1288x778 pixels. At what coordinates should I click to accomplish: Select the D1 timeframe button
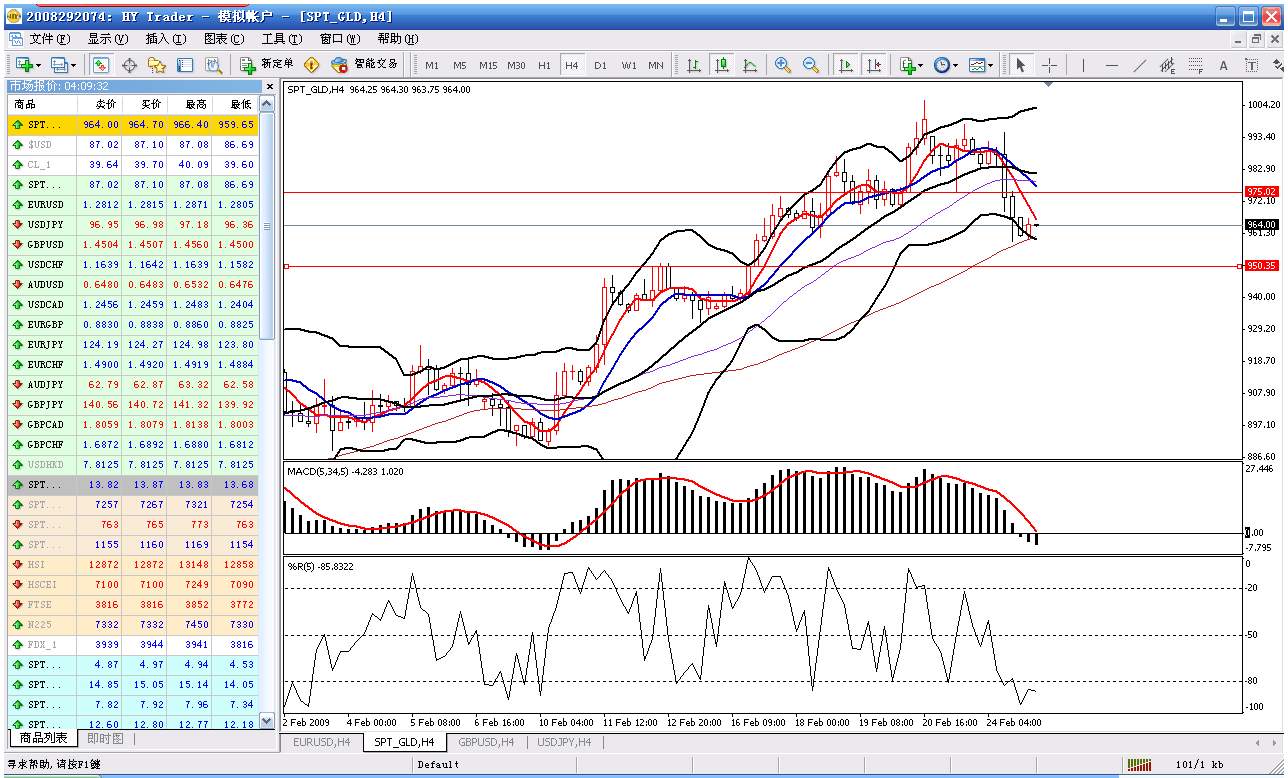[600, 65]
